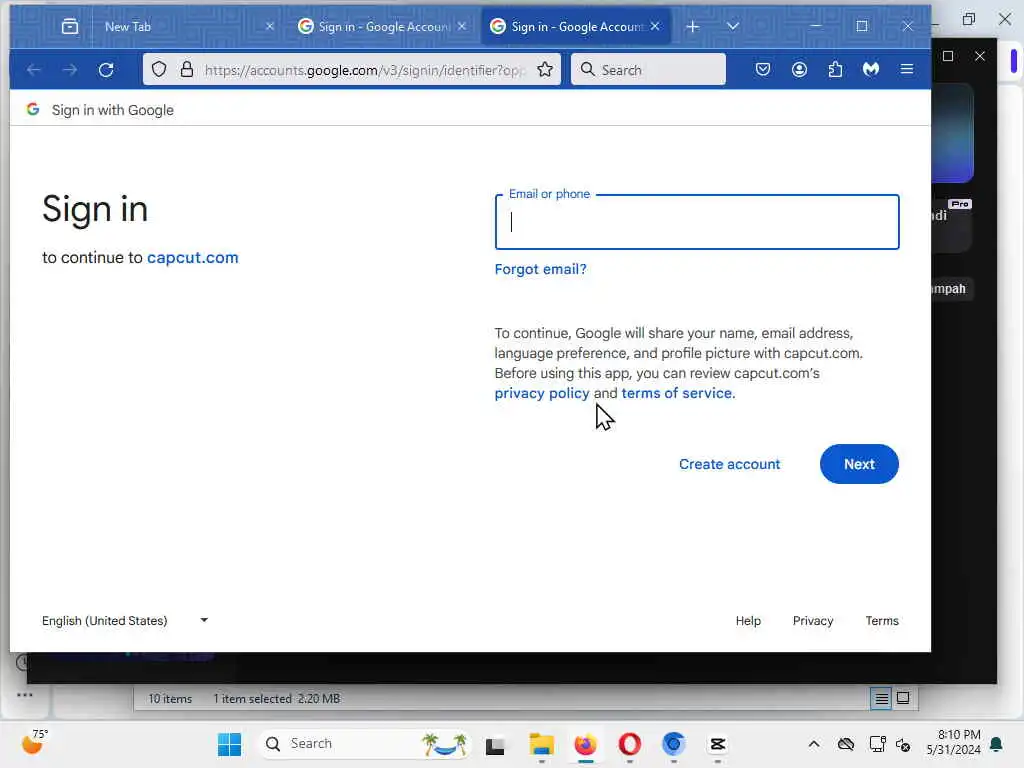This screenshot has height=768, width=1024.
Task: Open the Forgot email? link
Action: click(x=540, y=269)
